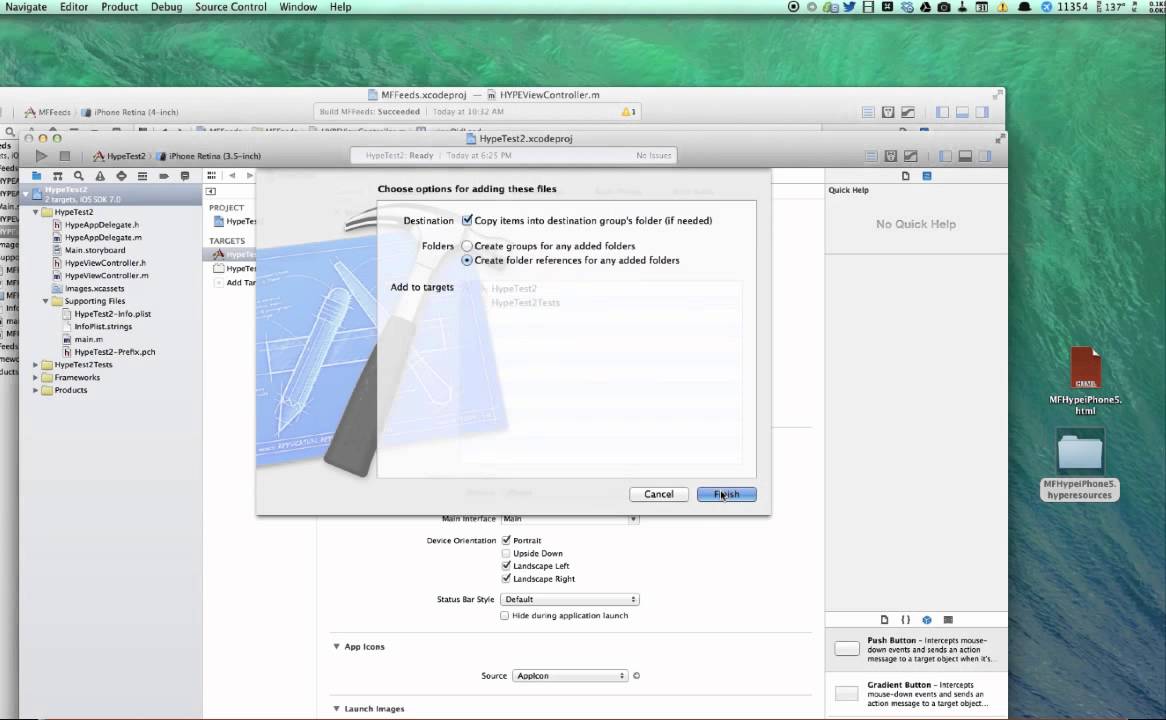This screenshot has height=720, width=1166.
Task: Open related items grid icon in editor
Action: [212, 176]
